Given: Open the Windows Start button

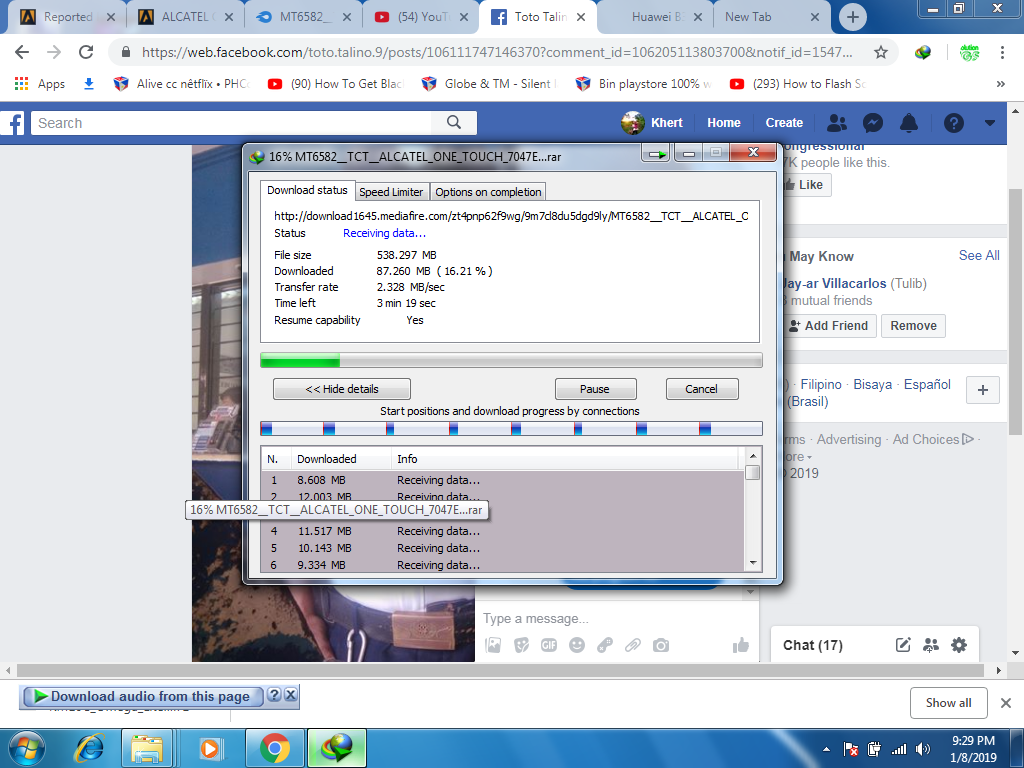Looking at the screenshot, I should [x=27, y=748].
